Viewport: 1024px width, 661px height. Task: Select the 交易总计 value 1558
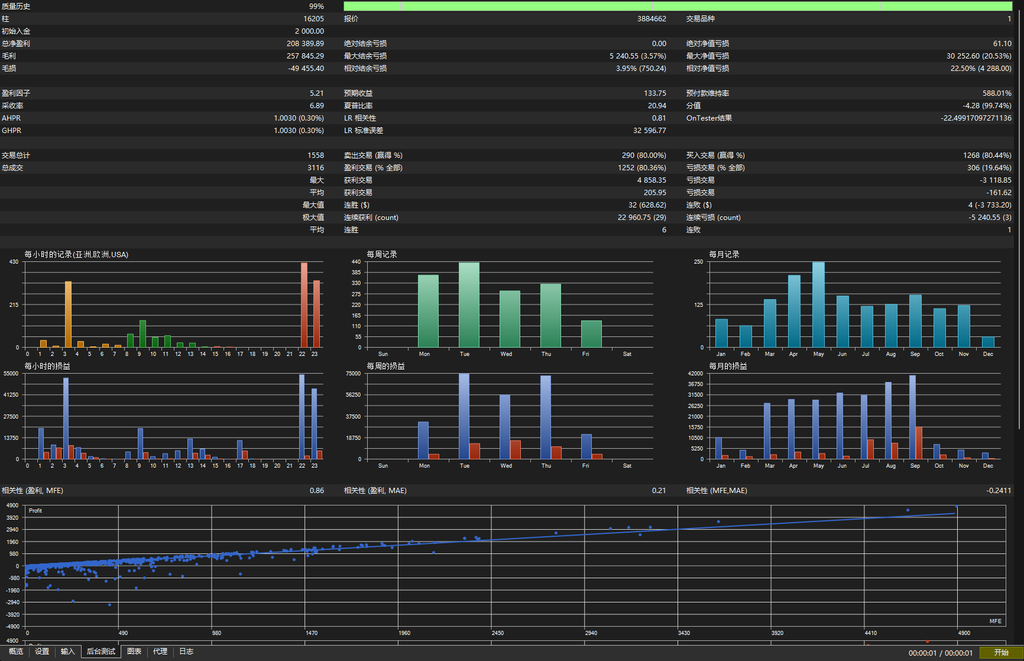coord(315,155)
